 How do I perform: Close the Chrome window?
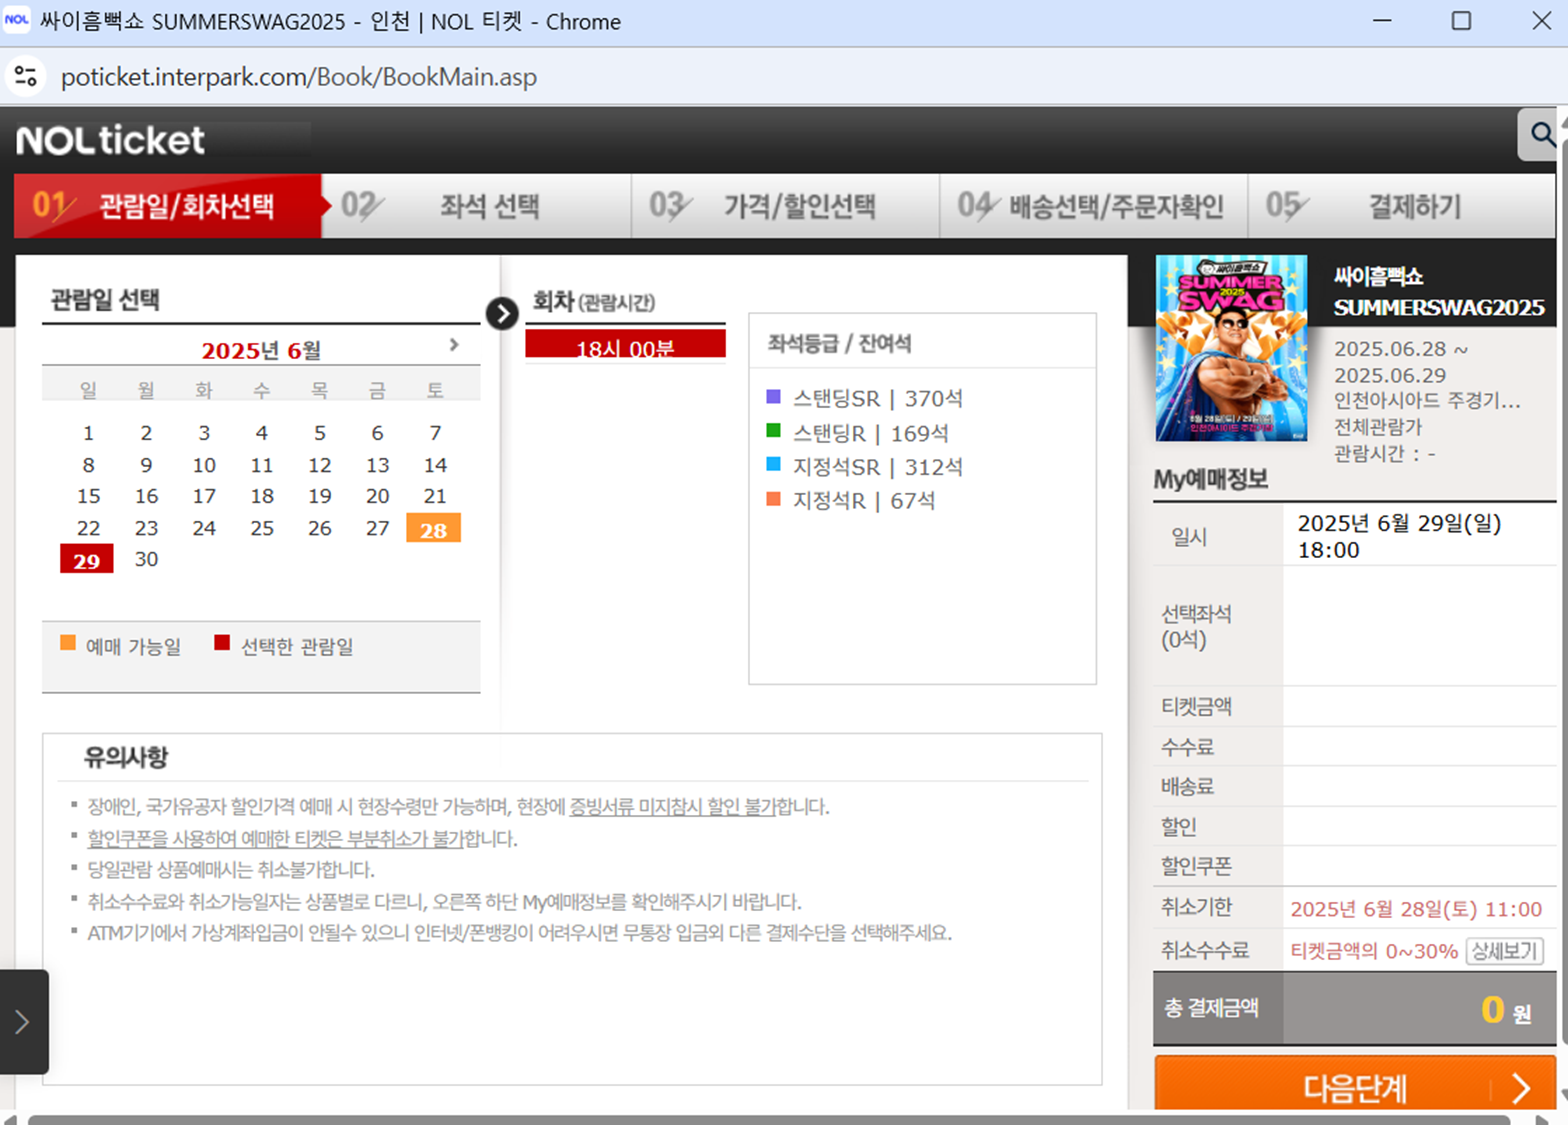point(1541,20)
